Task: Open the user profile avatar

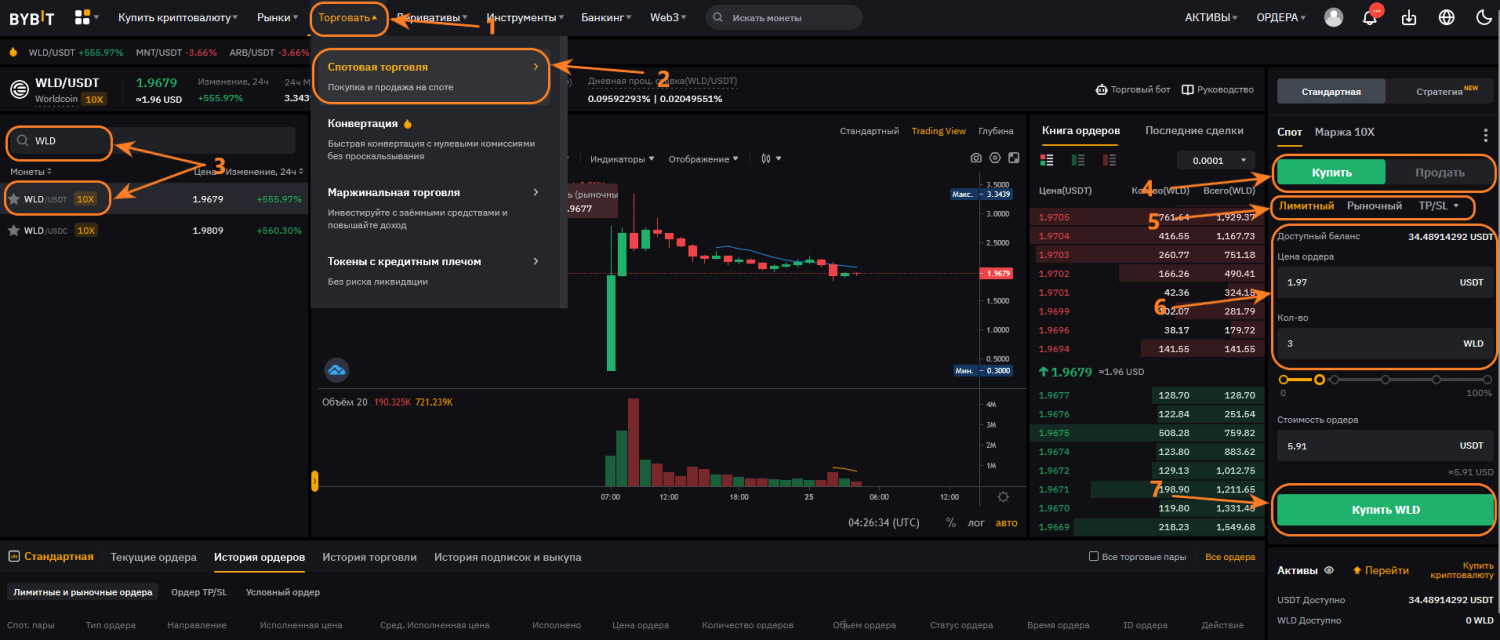Action: click(x=1334, y=17)
